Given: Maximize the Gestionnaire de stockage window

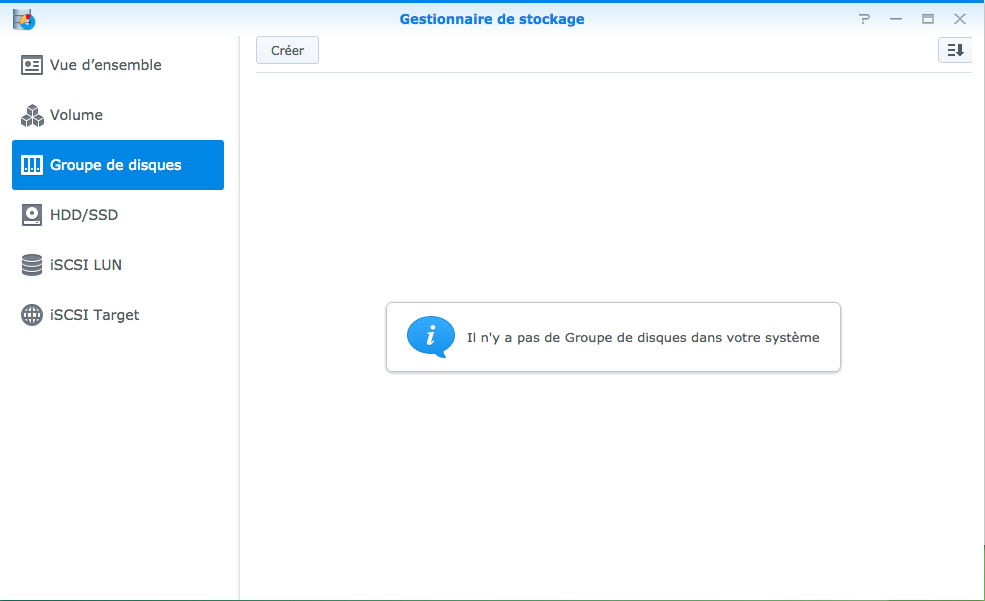Looking at the screenshot, I should coord(928,19).
